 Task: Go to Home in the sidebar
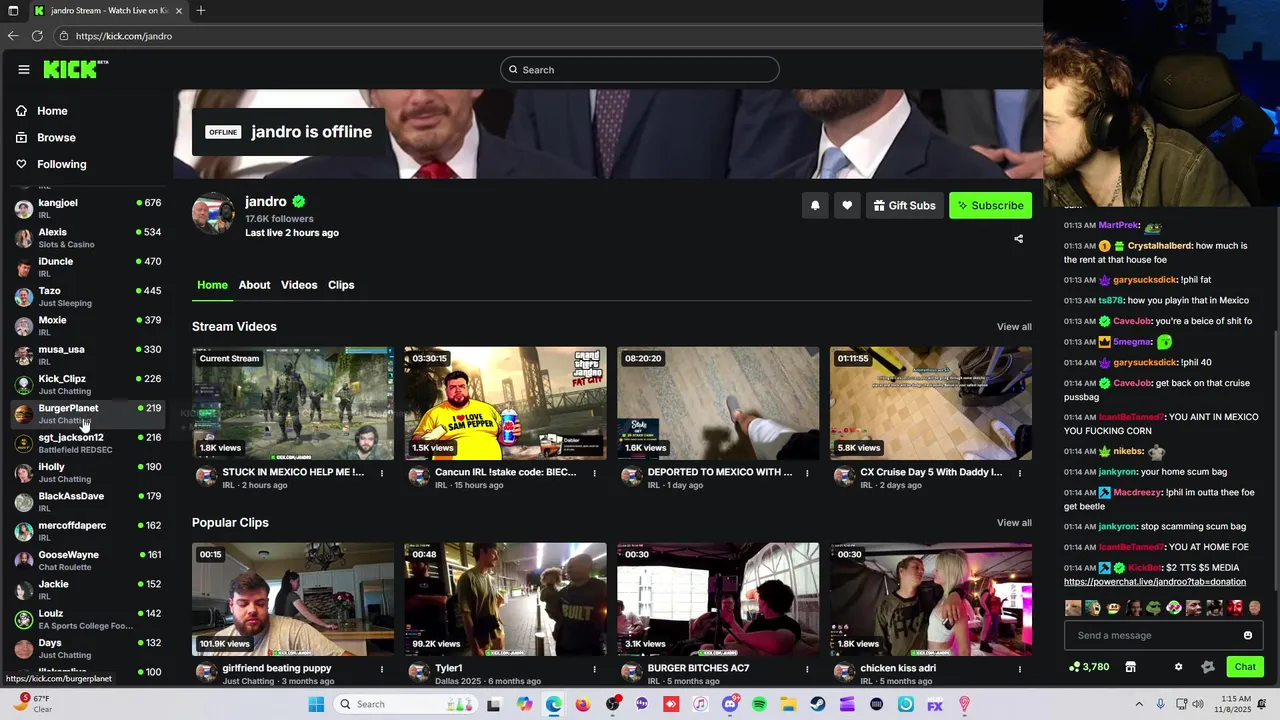pyautogui.click(x=52, y=111)
